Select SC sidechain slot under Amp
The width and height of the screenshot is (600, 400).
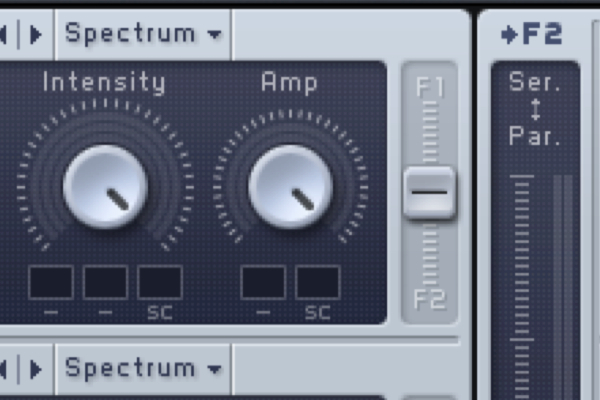click(318, 282)
